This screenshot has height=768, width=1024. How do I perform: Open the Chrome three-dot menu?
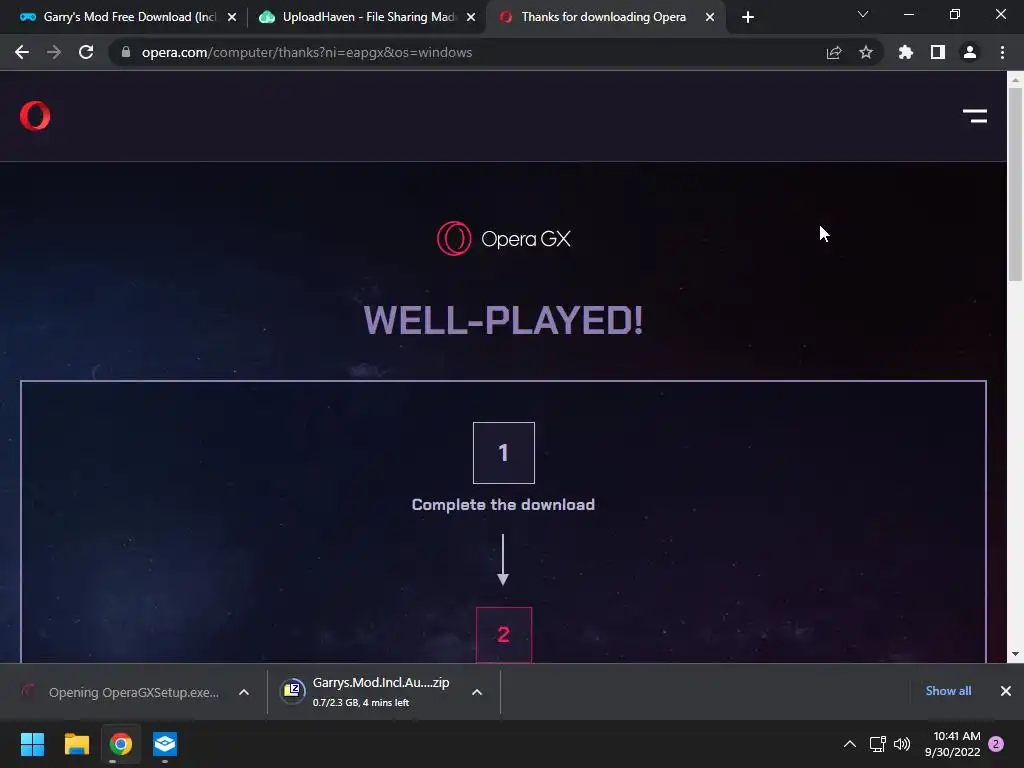tap(1002, 52)
